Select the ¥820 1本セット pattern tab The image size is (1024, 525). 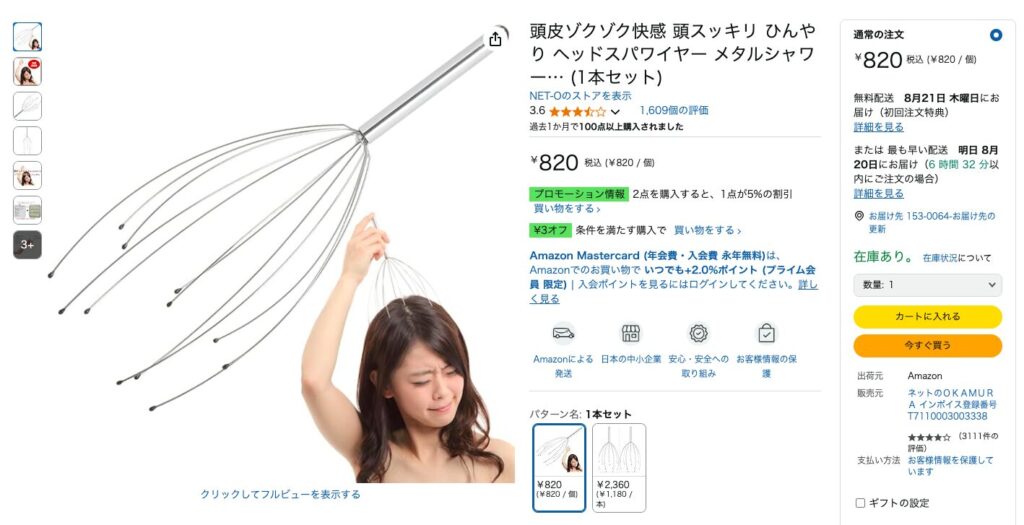(x=559, y=468)
